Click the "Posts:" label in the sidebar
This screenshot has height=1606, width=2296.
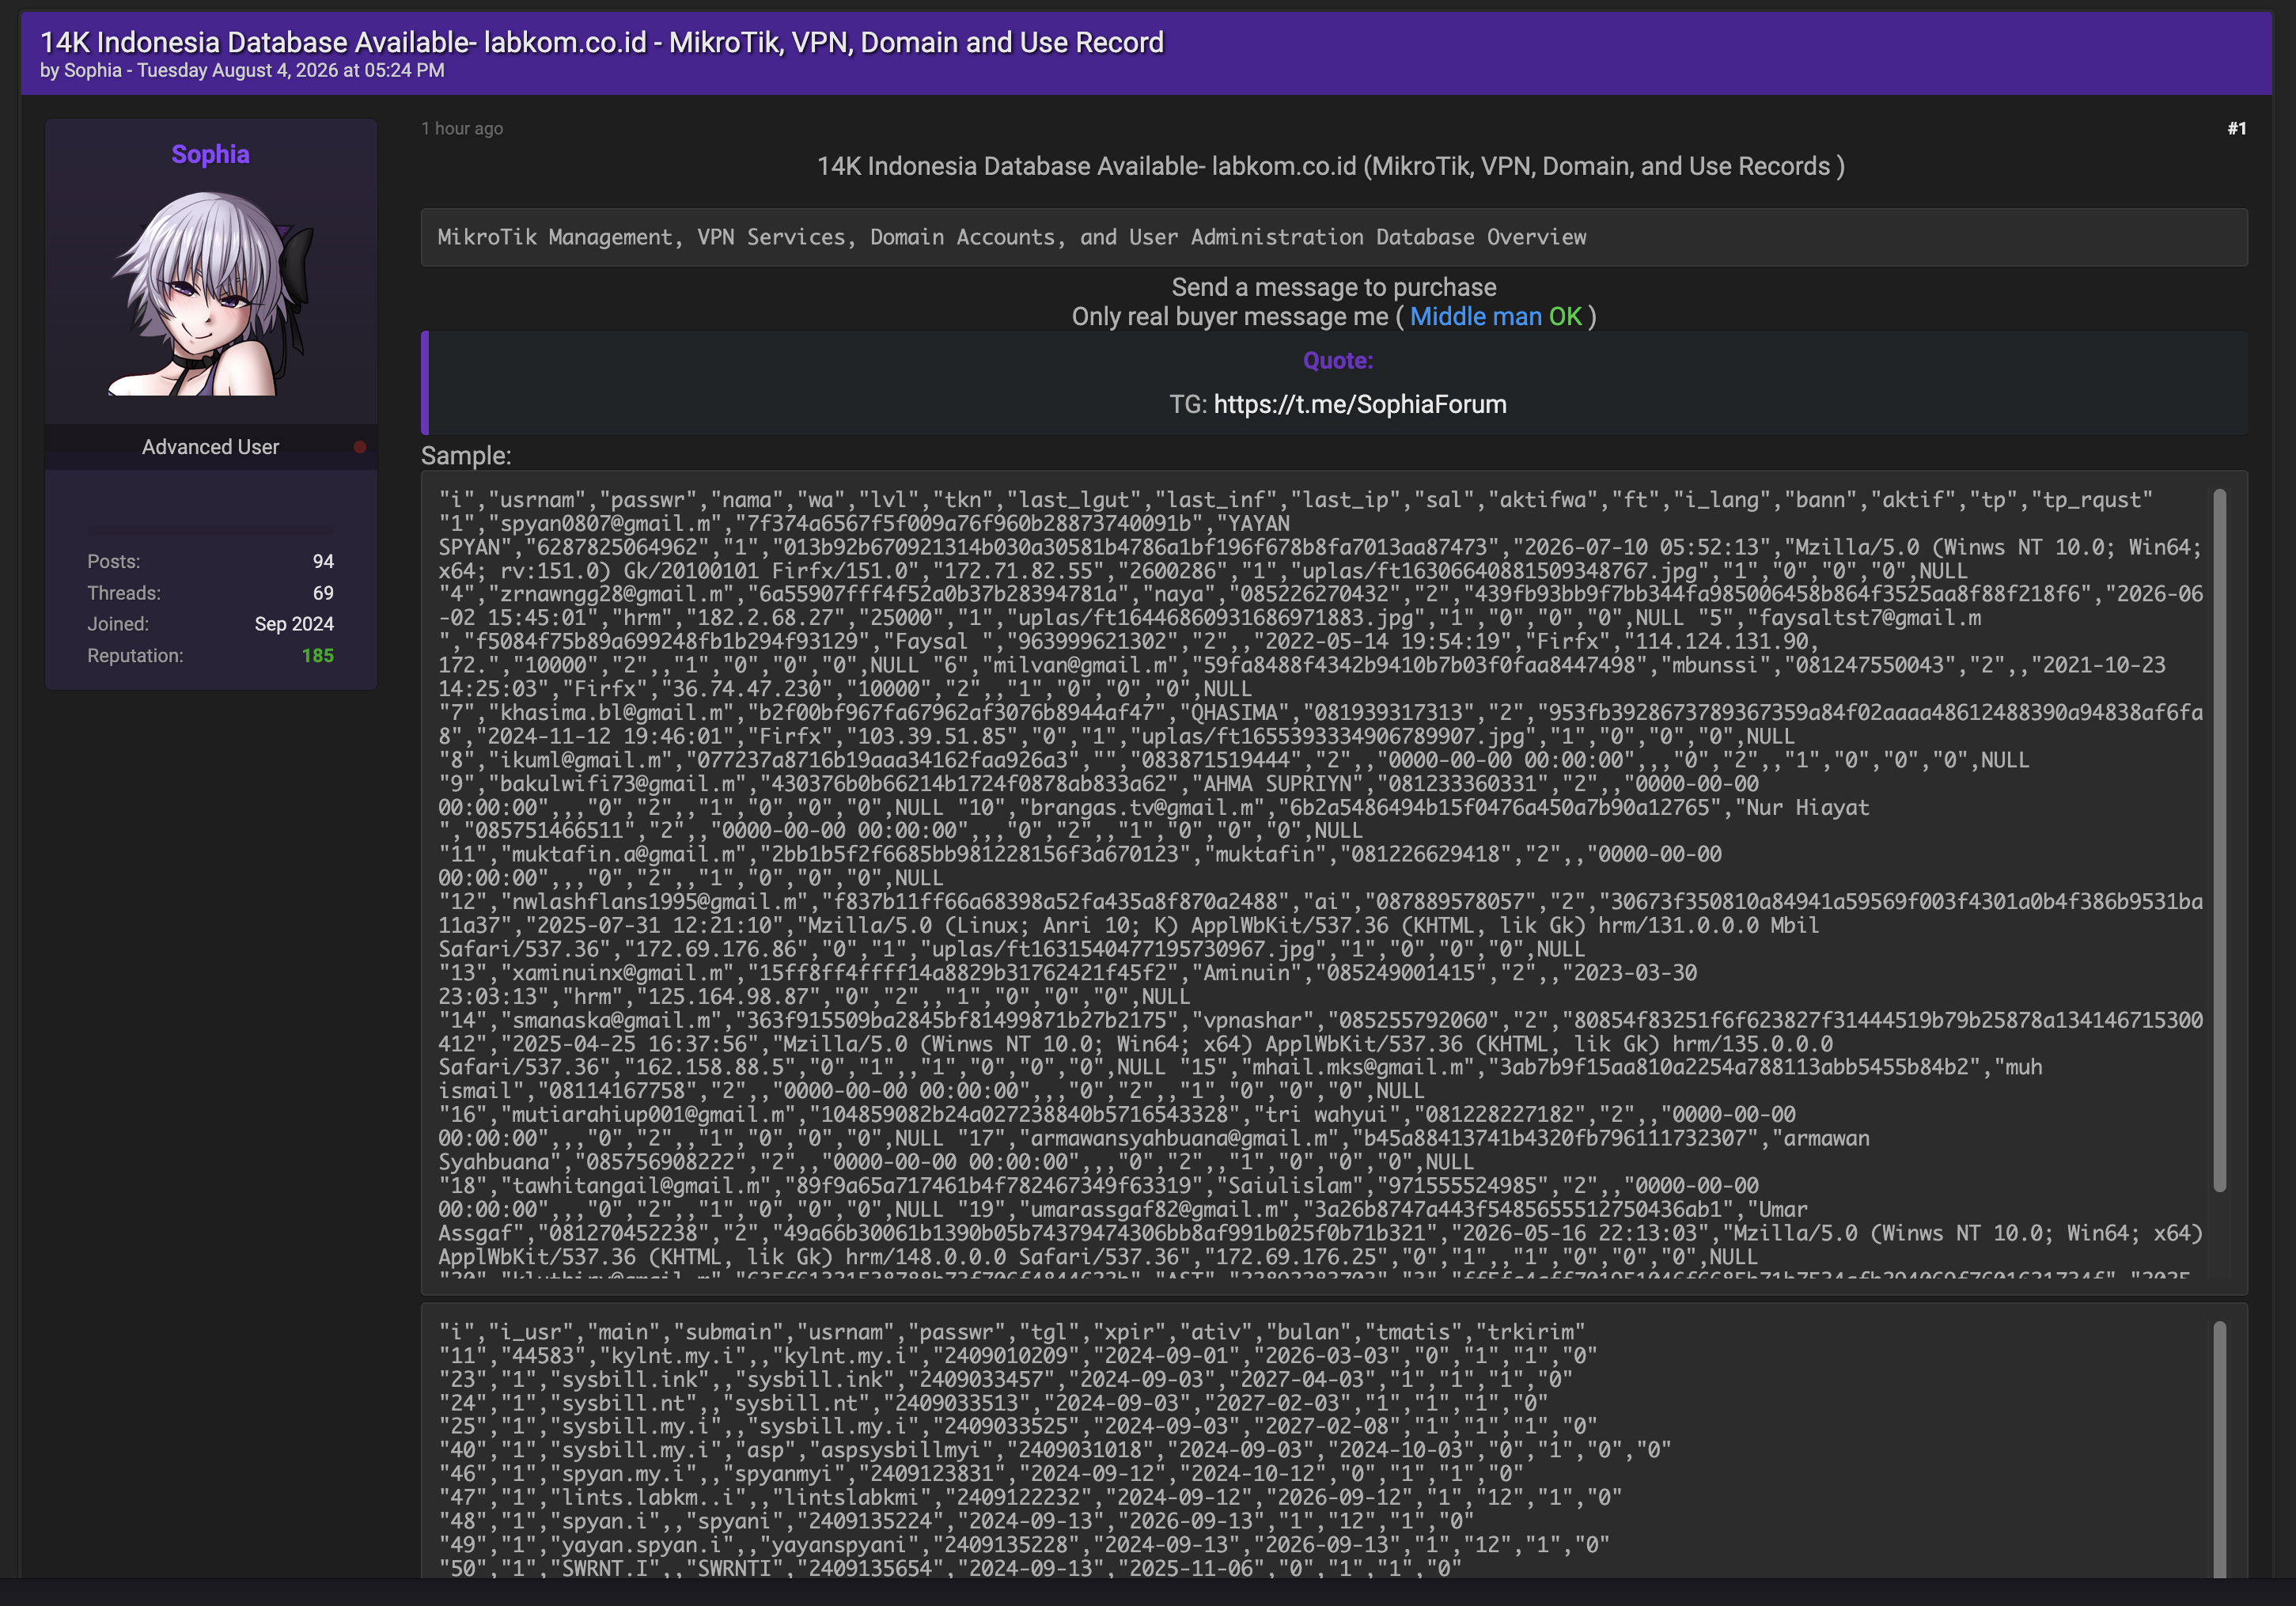113,561
